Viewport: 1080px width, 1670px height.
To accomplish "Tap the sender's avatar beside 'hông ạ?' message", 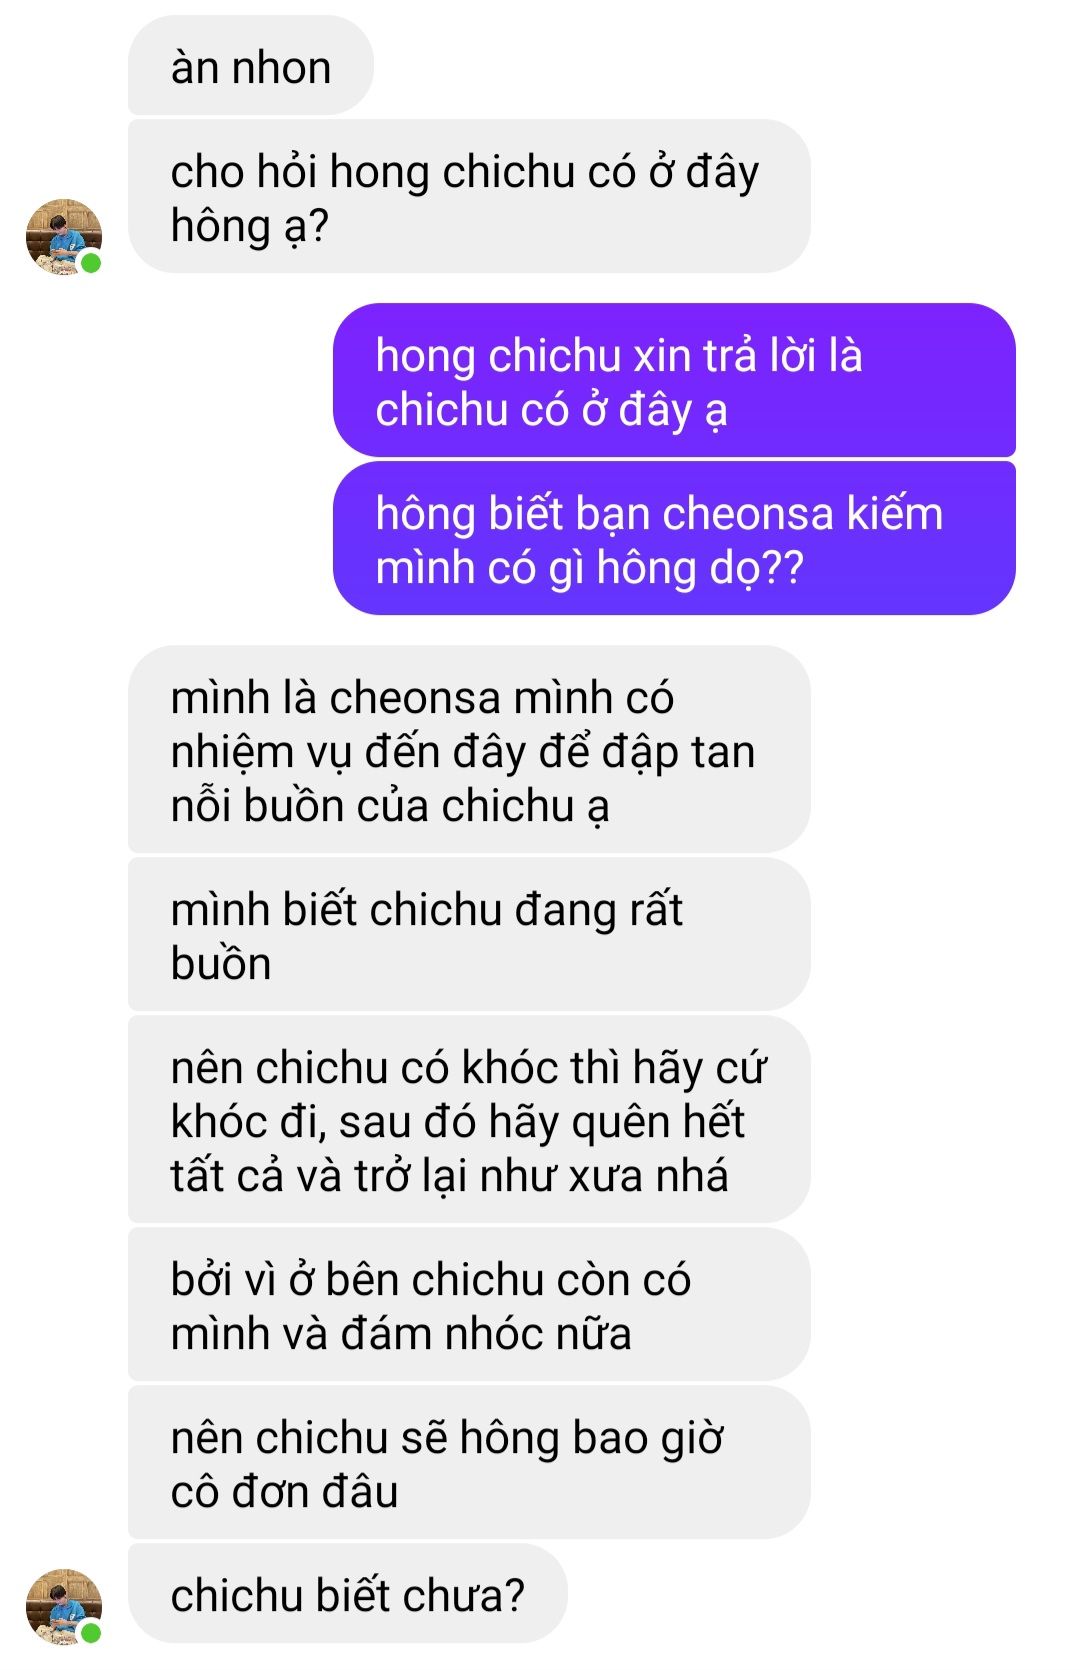I will [x=64, y=236].
